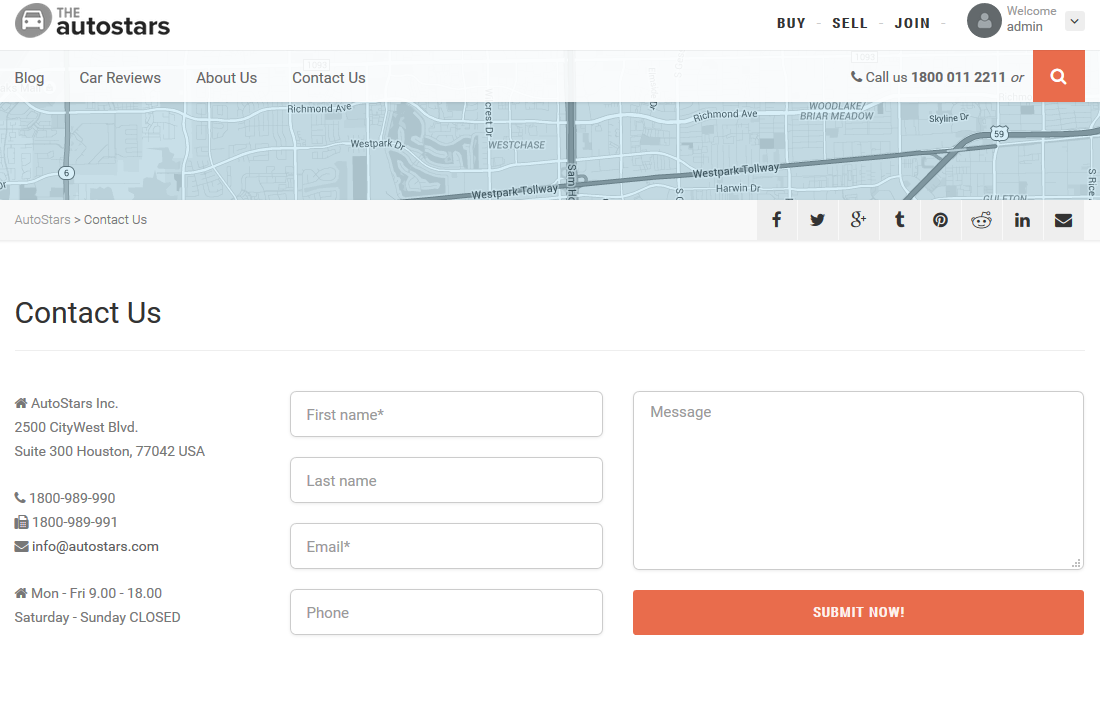Click the Pinterest share icon

tap(940, 220)
